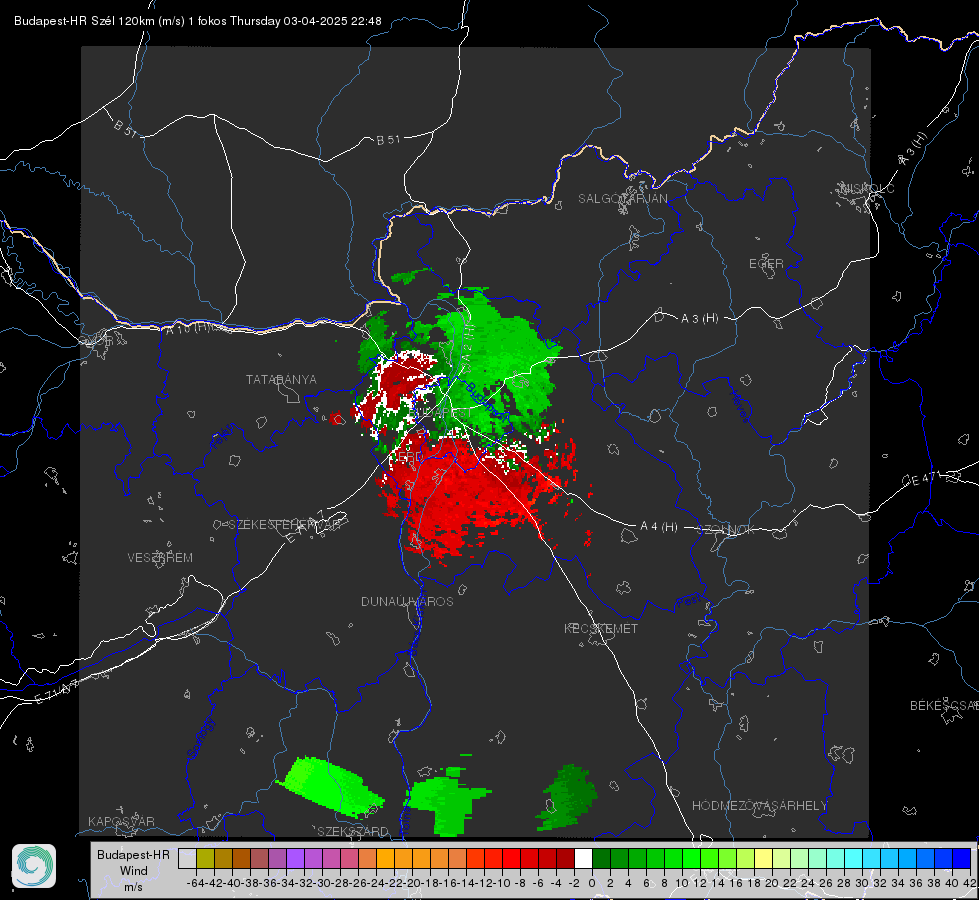Image resolution: width=979 pixels, height=900 pixels.
Task: Click the swirl logo icon beside the legend
Action: point(34,866)
